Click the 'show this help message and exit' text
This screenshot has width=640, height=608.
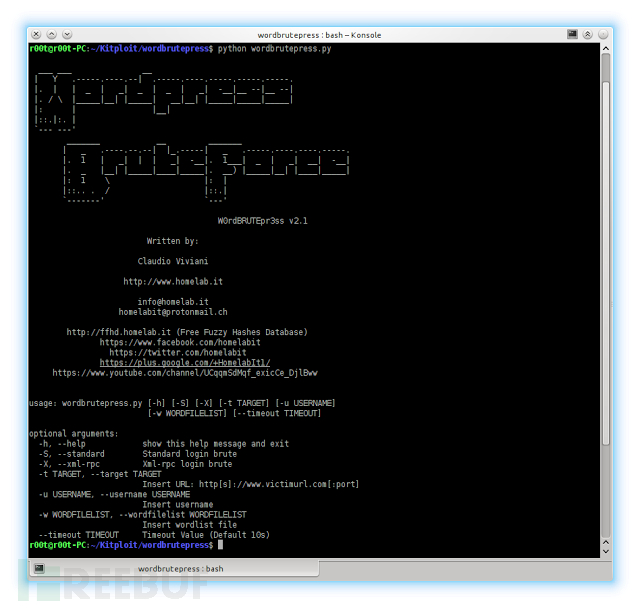[216, 444]
